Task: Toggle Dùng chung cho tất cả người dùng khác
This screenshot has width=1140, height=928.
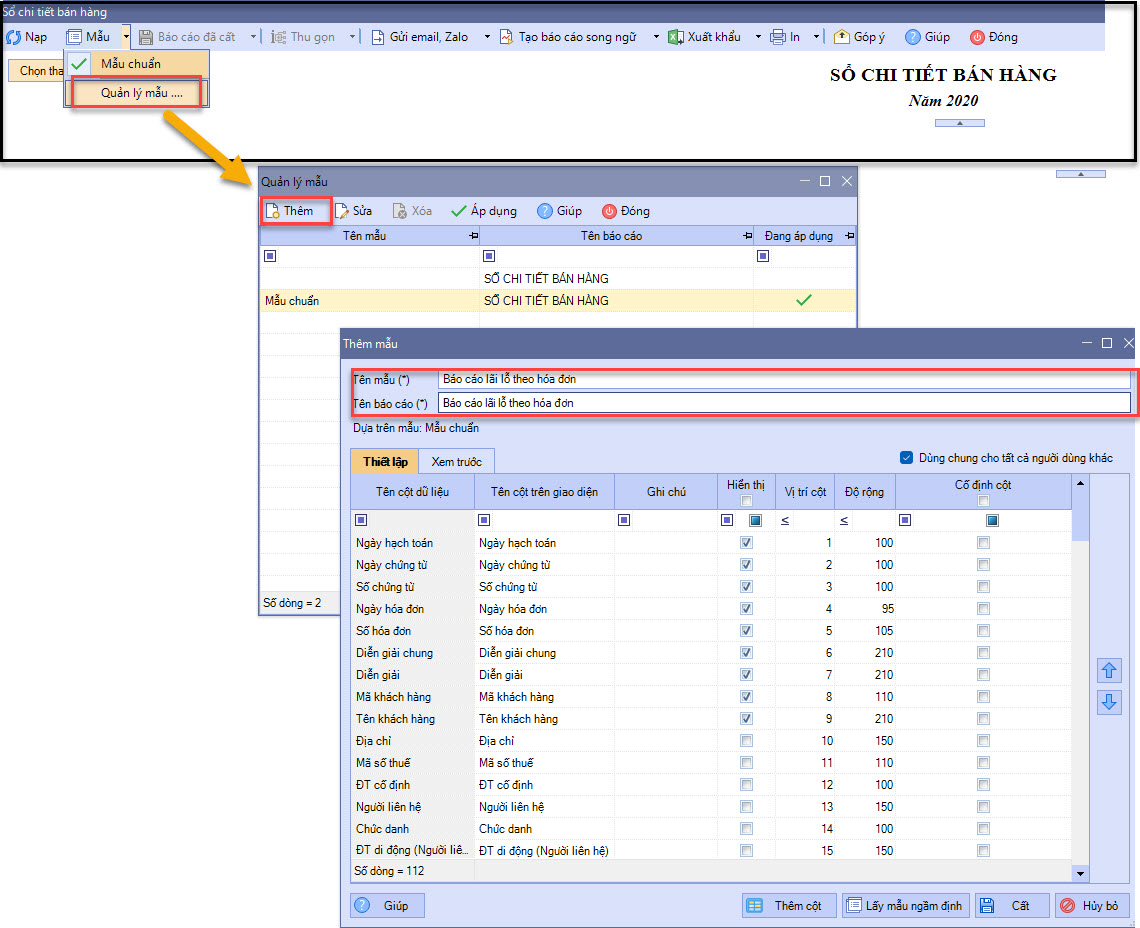Action: (x=906, y=458)
